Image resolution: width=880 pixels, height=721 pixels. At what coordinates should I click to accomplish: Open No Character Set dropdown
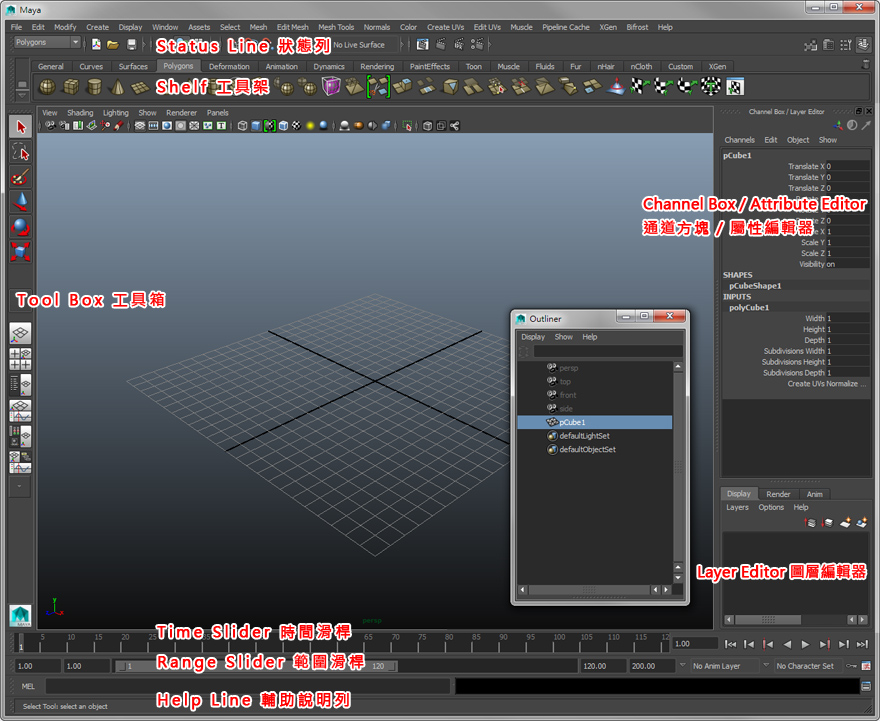pos(808,666)
